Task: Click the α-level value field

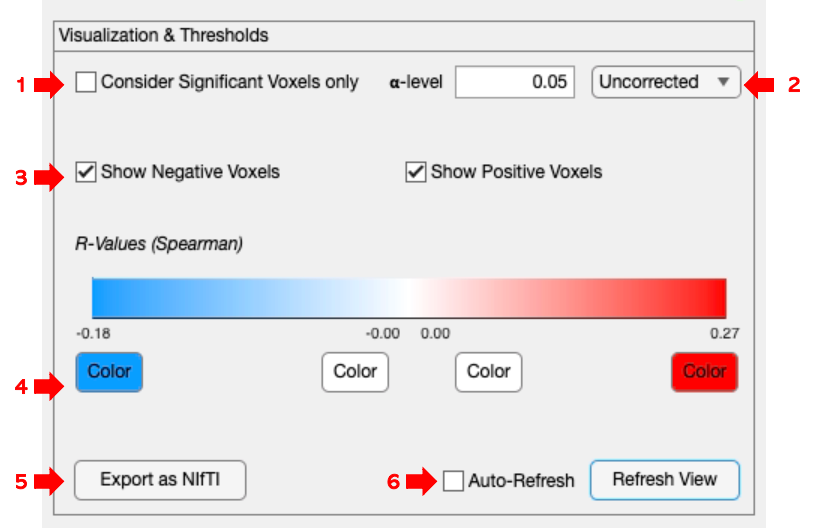Action: [514, 82]
